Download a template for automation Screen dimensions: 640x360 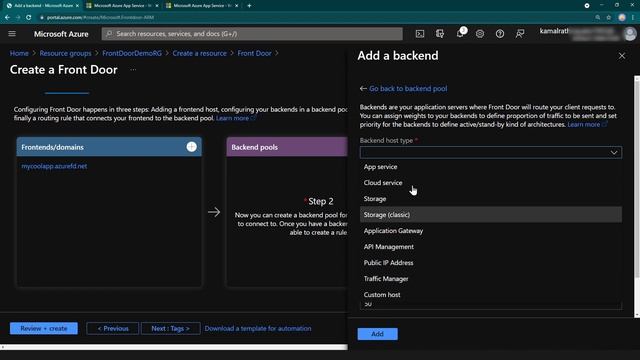(258, 328)
